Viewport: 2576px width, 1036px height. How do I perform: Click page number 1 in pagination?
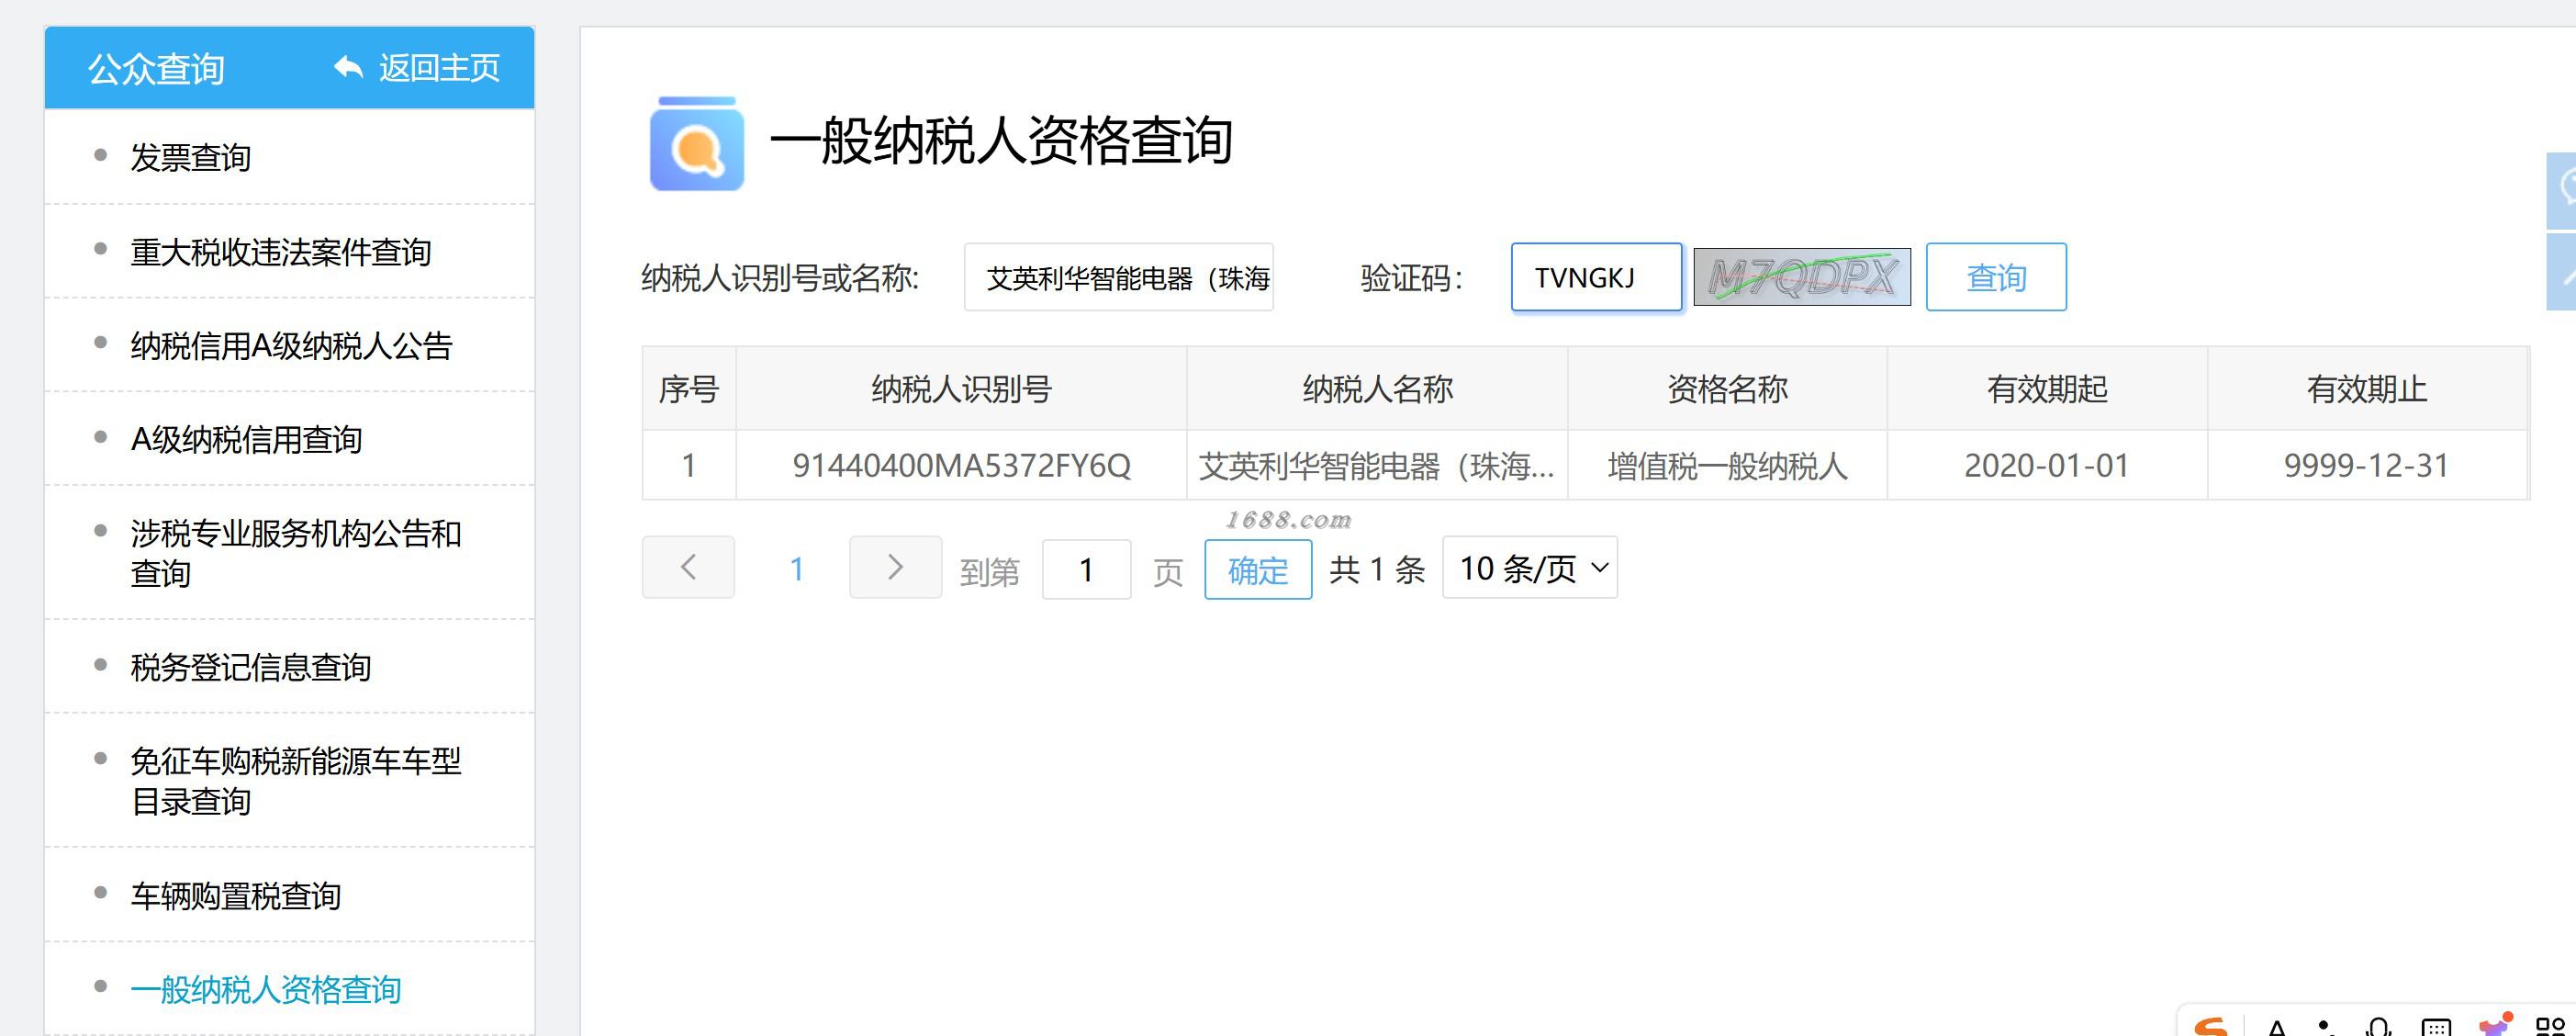pos(796,569)
